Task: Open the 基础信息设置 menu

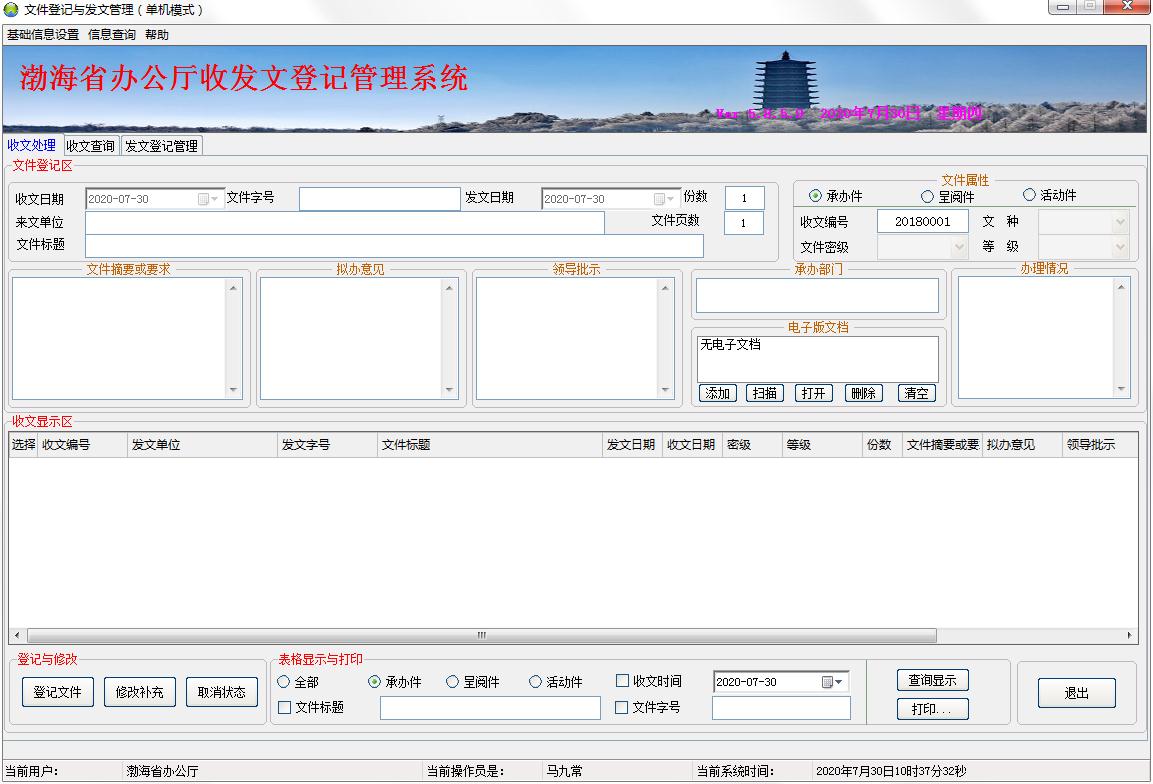Action: (42, 35)
